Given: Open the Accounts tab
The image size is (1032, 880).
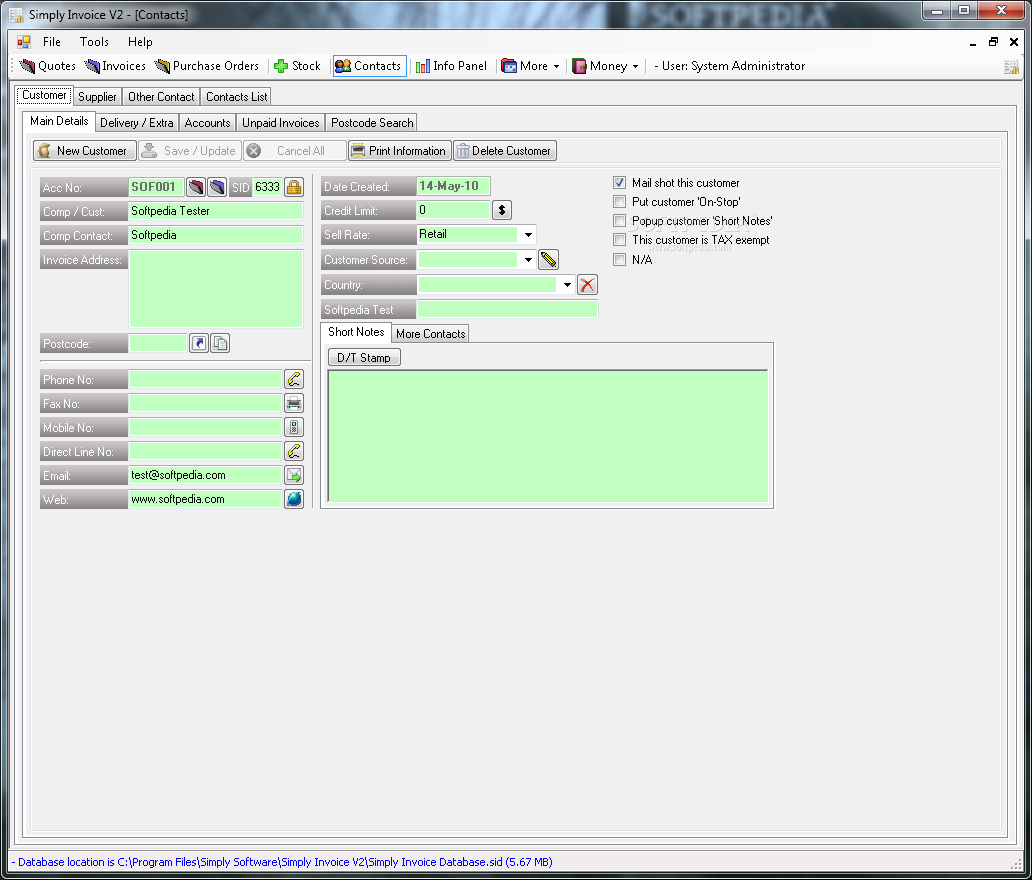Looking at the screenshot, I should click(207, 123).
